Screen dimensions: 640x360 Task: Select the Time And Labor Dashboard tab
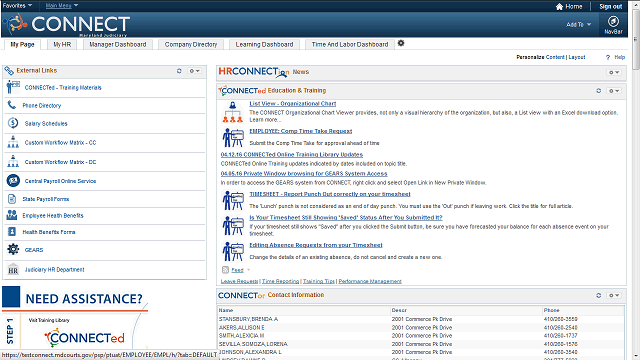pos(350,44)
